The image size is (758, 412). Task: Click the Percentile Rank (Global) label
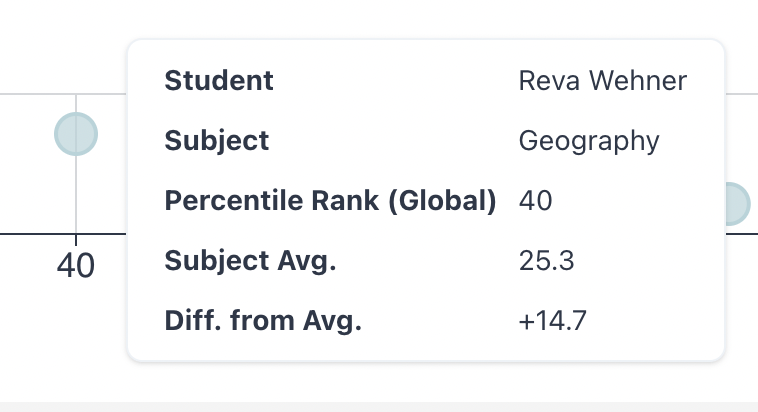[x=330, y=201]
